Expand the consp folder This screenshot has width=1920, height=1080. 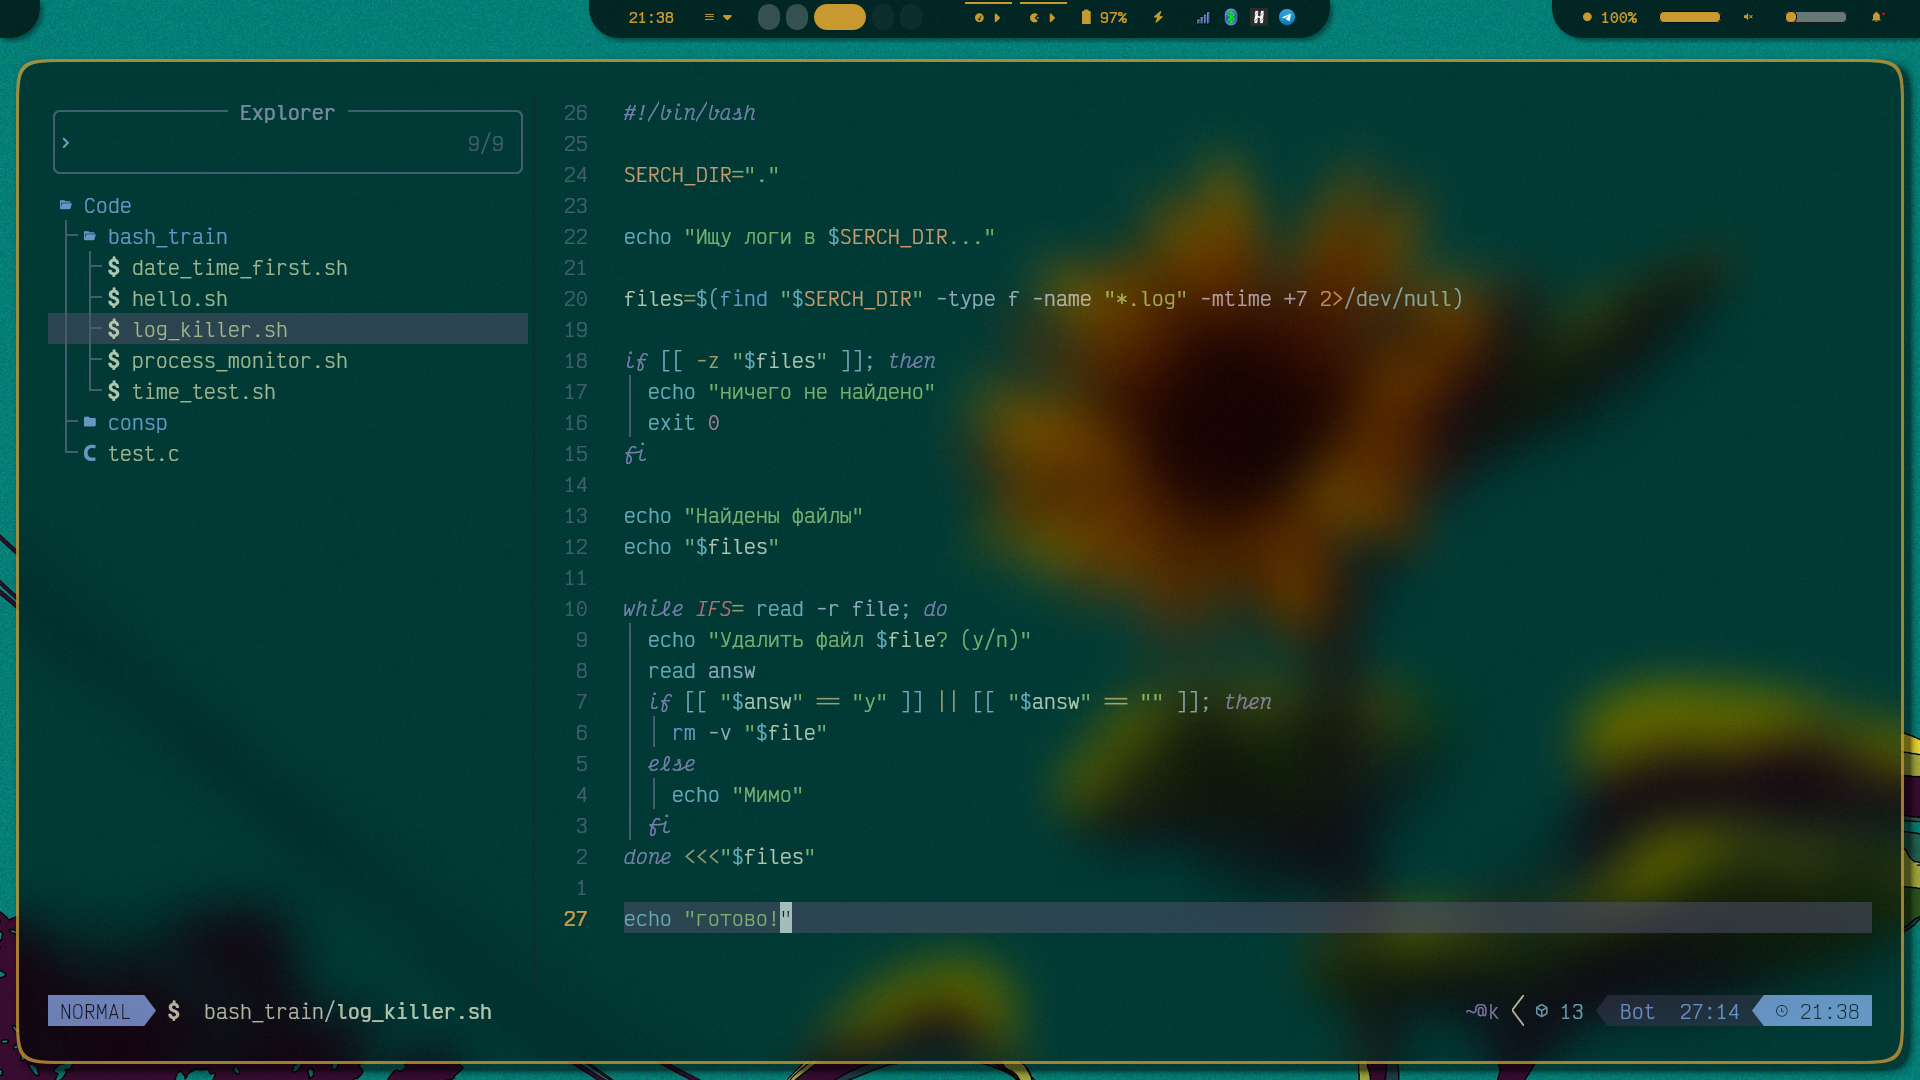(x=138, y=422)
